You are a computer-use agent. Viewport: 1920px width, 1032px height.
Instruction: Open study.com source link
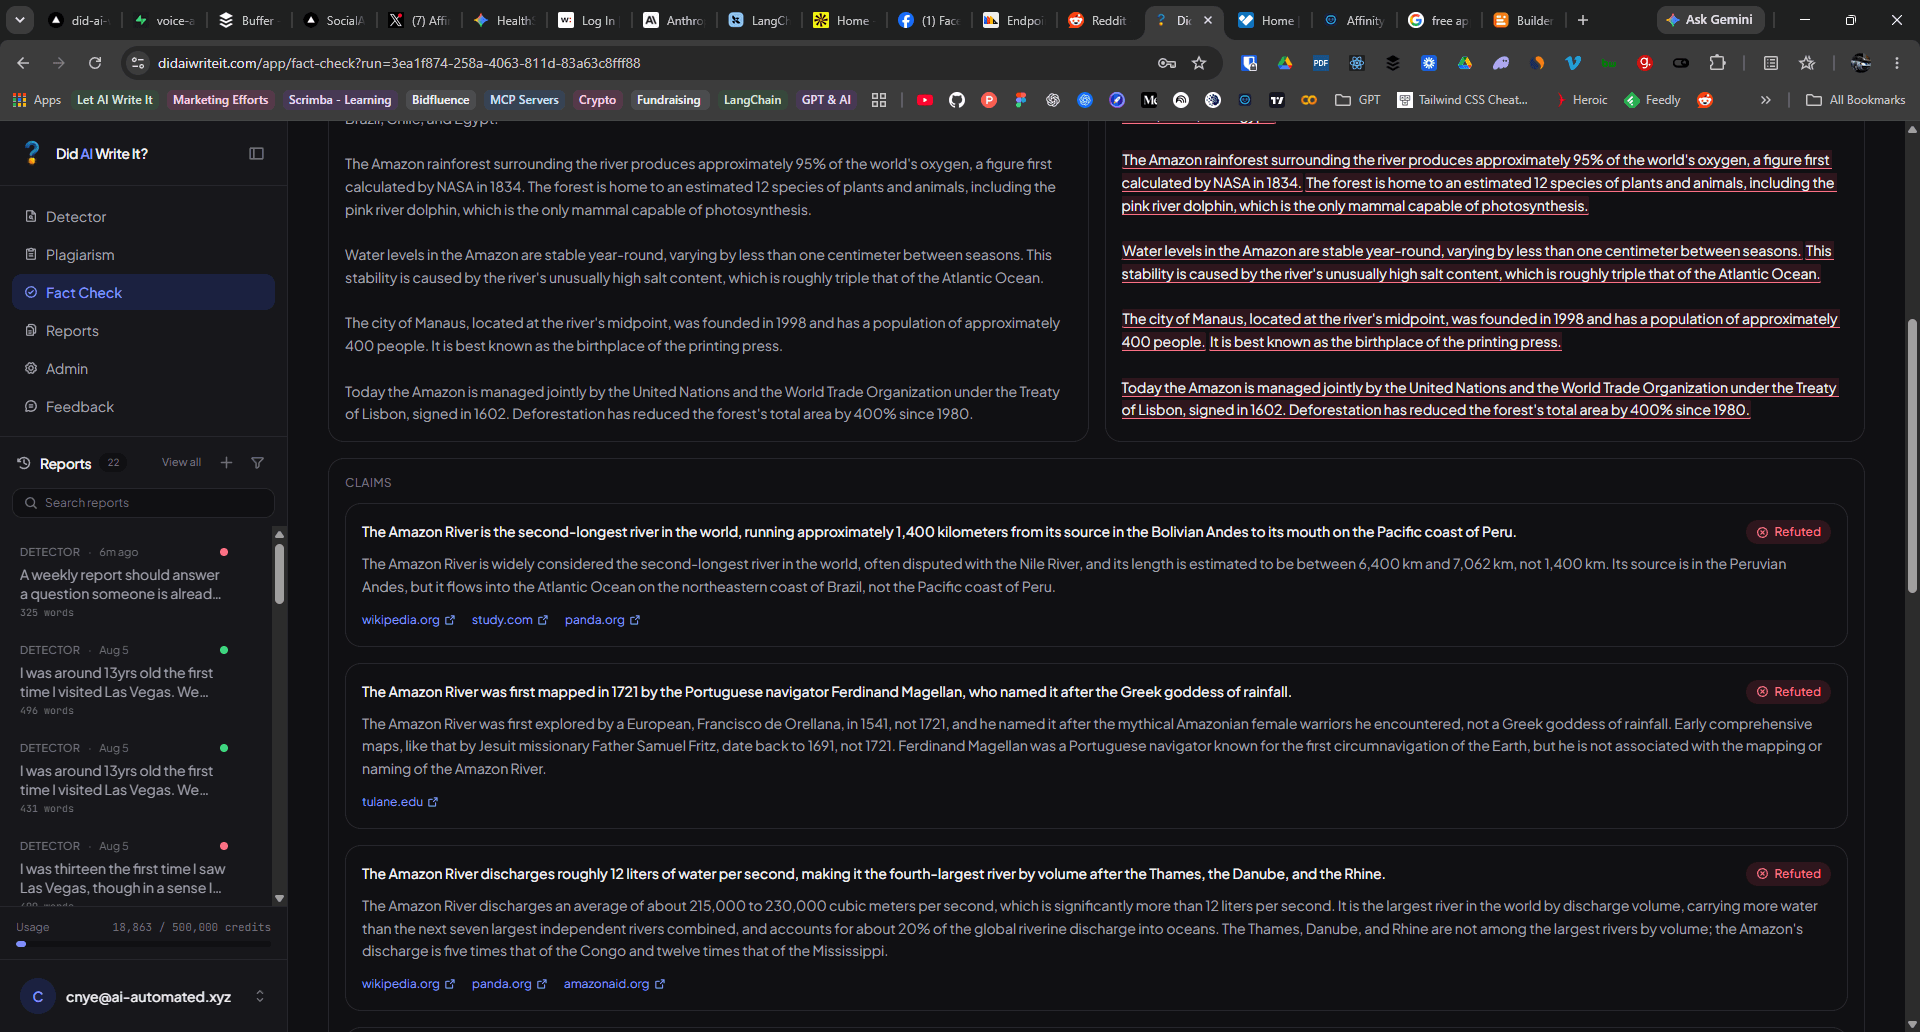coord(510,620)
